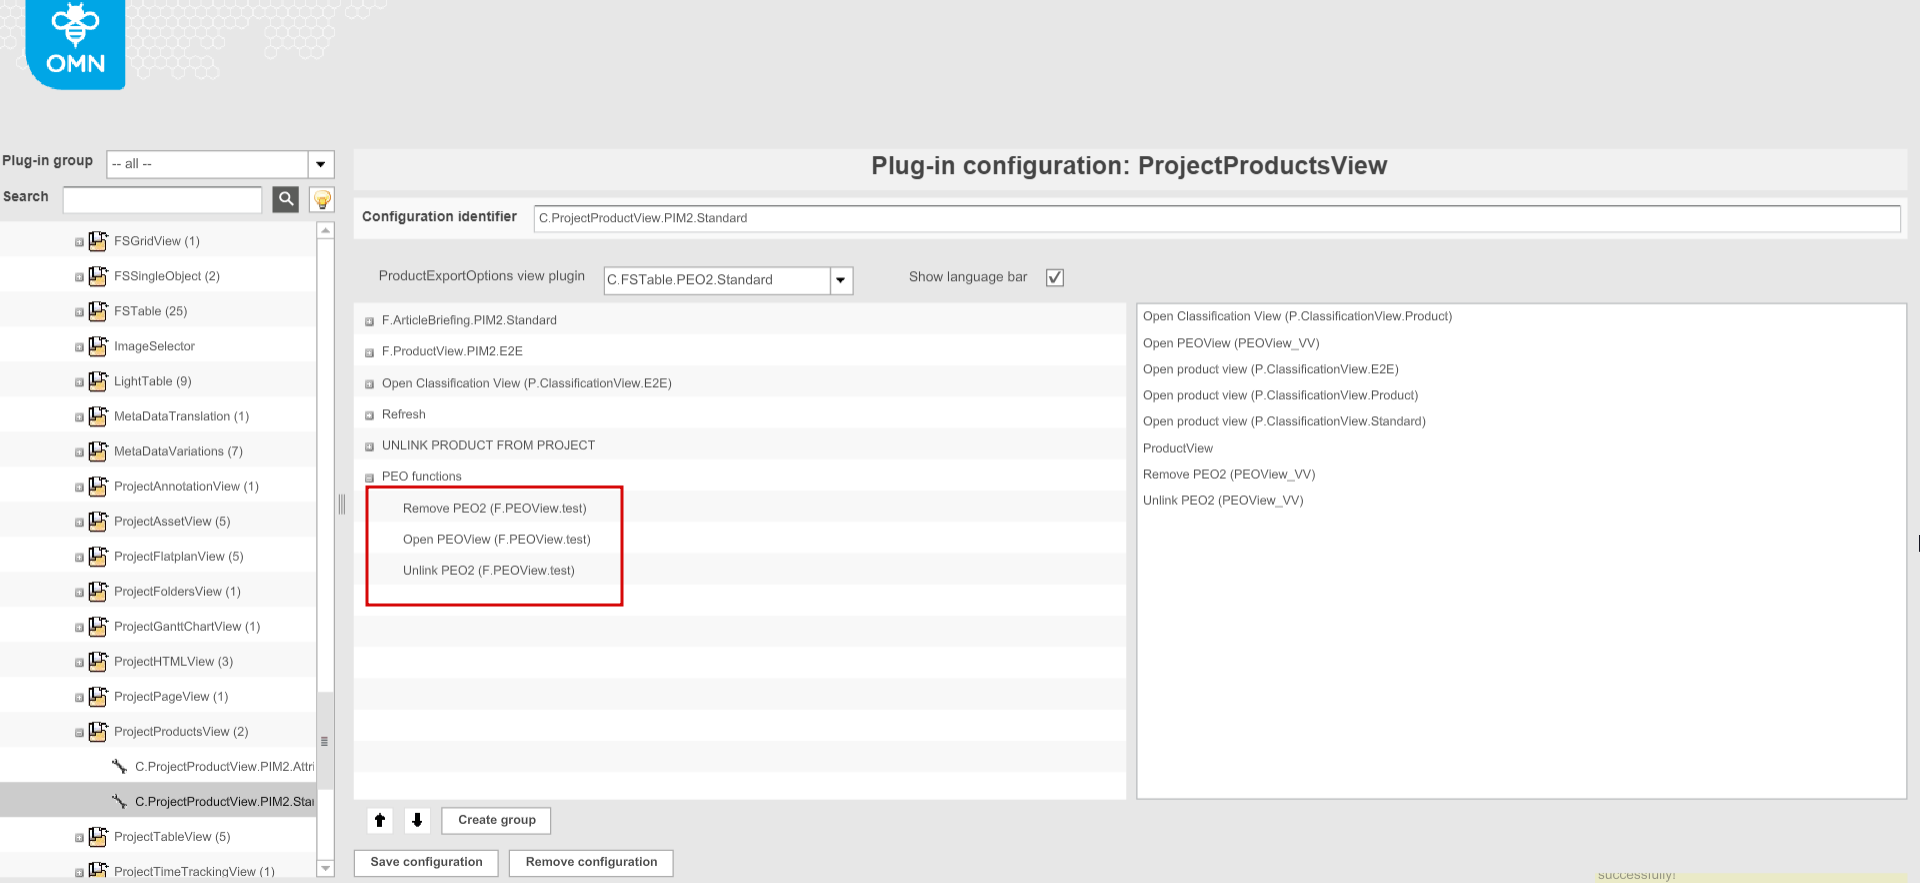Expand the FSTable (25) tree node
1920x883 pixels.
pyautogui.click(x=79, y=312)
